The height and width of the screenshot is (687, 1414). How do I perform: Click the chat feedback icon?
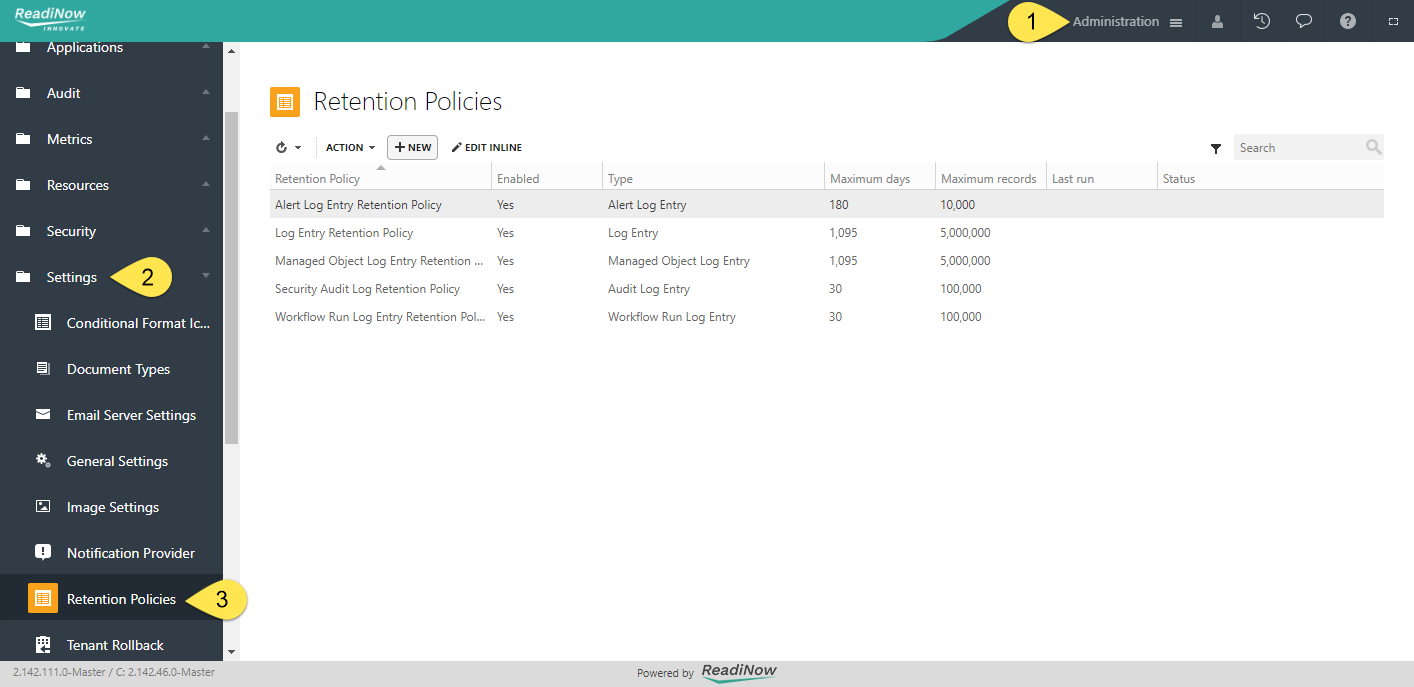1303,20
